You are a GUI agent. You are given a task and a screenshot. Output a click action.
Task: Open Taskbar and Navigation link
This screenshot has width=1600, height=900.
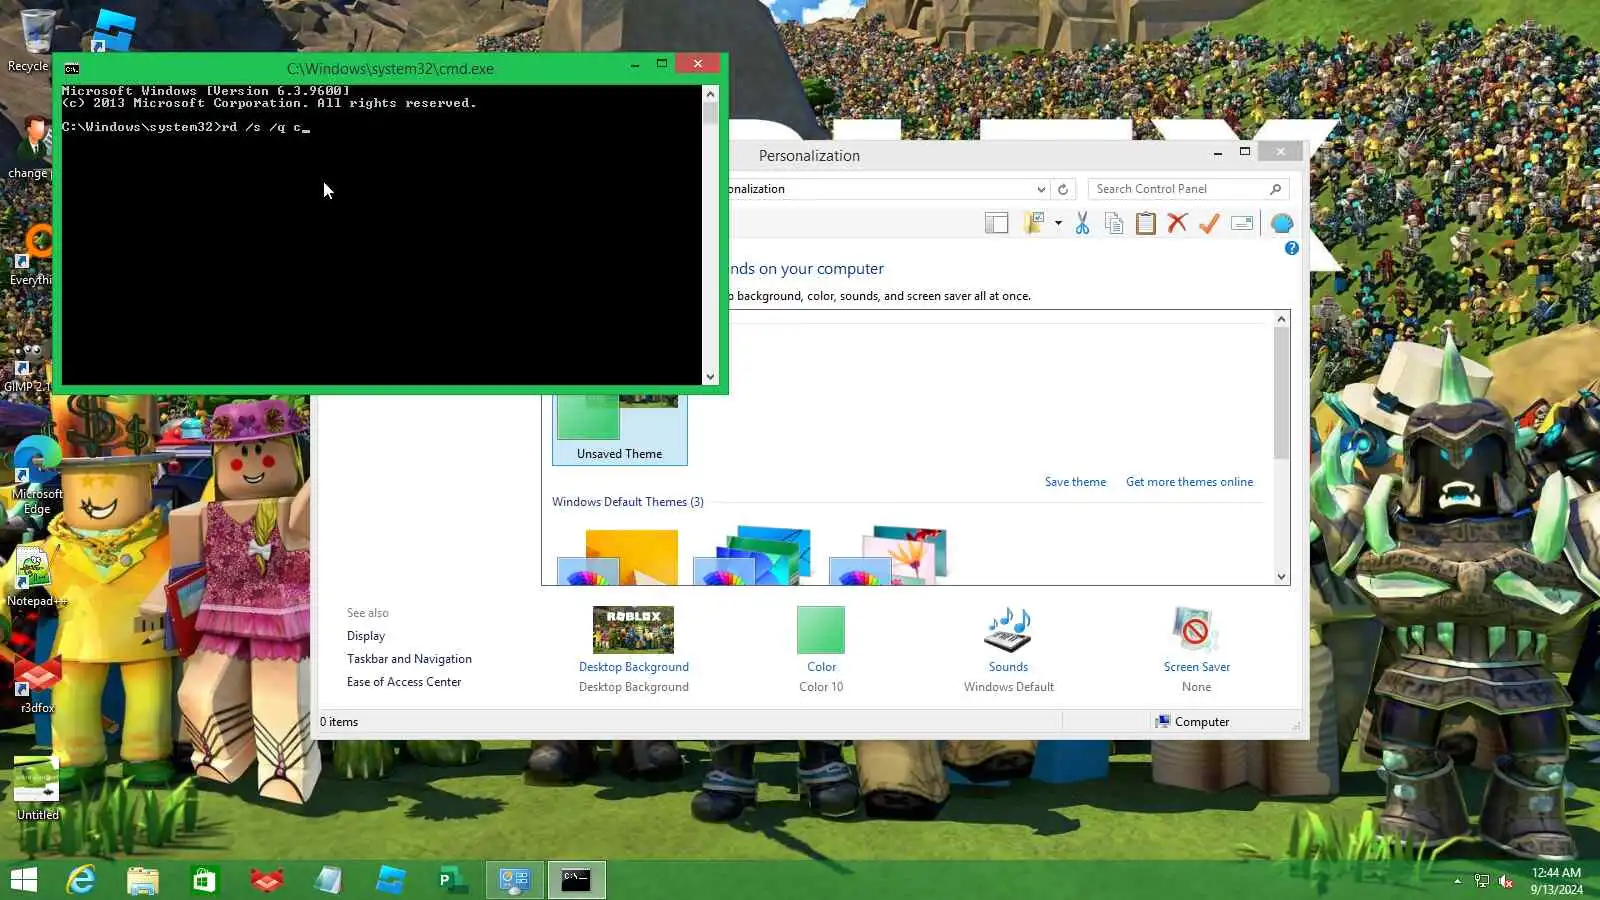point(409,659)
